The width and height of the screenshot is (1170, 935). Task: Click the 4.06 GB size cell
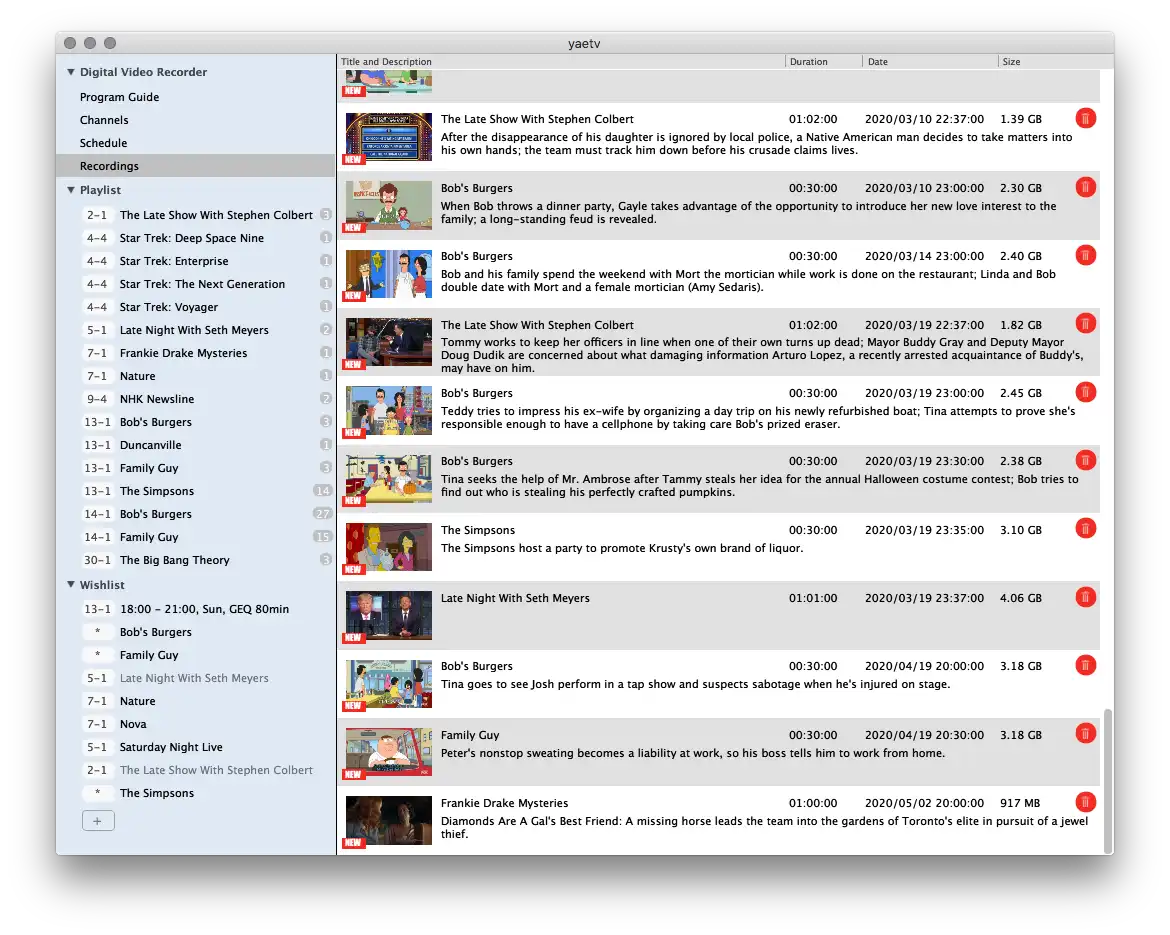click(x=1021, y=598)
